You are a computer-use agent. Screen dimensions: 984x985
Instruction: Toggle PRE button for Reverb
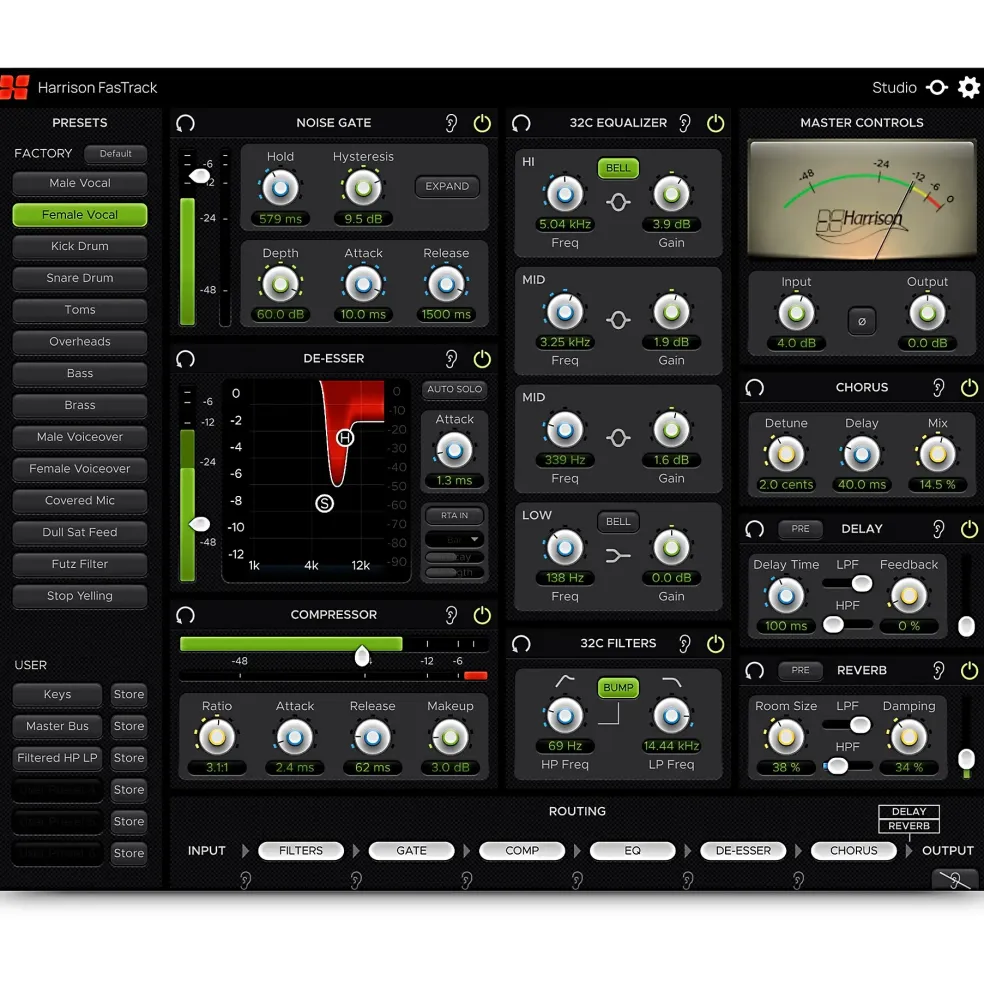801,670
